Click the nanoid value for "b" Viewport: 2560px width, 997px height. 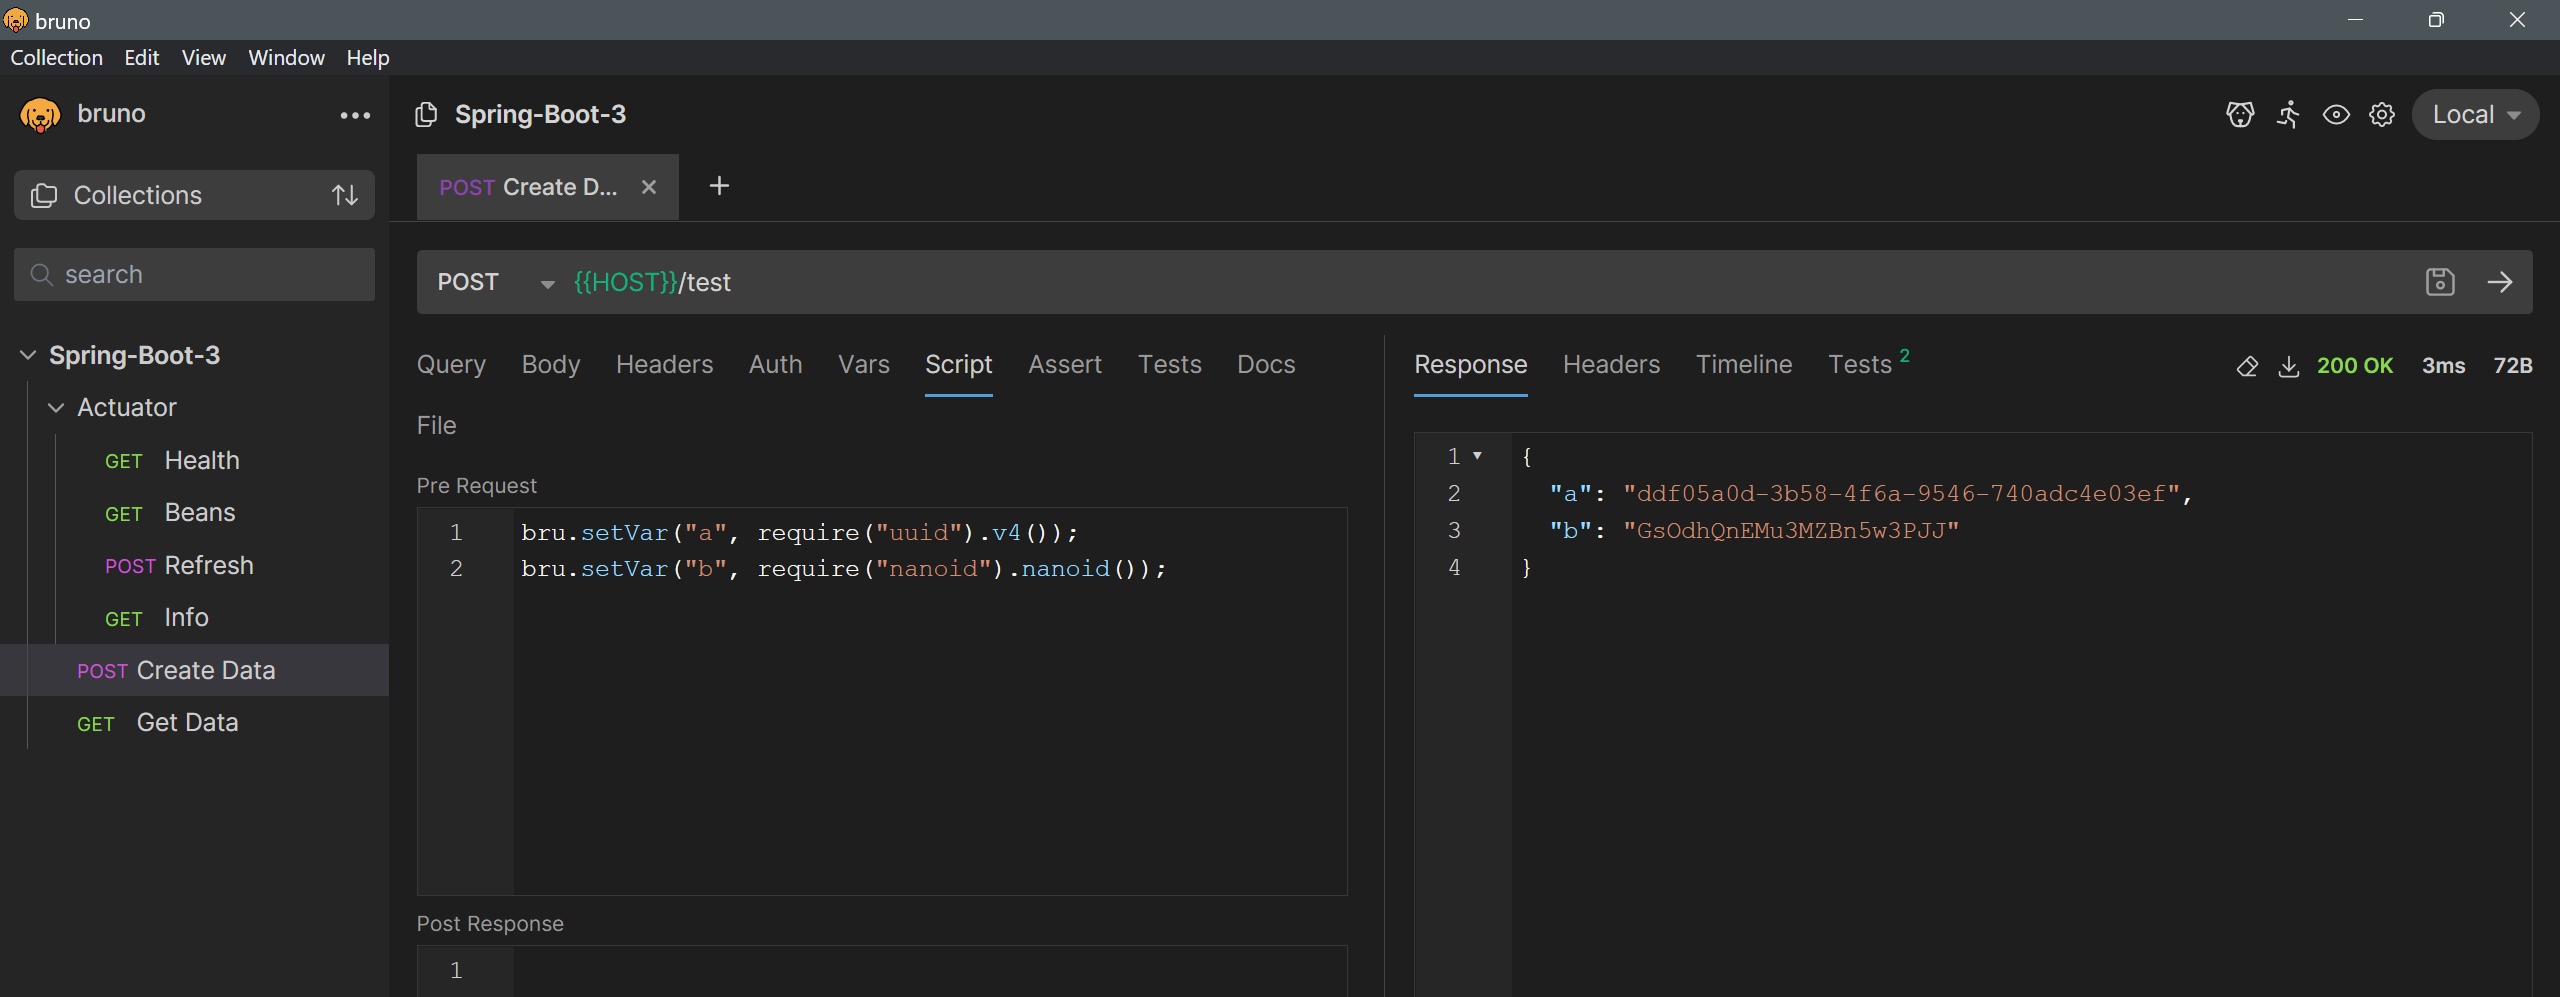click(1791, 531)
